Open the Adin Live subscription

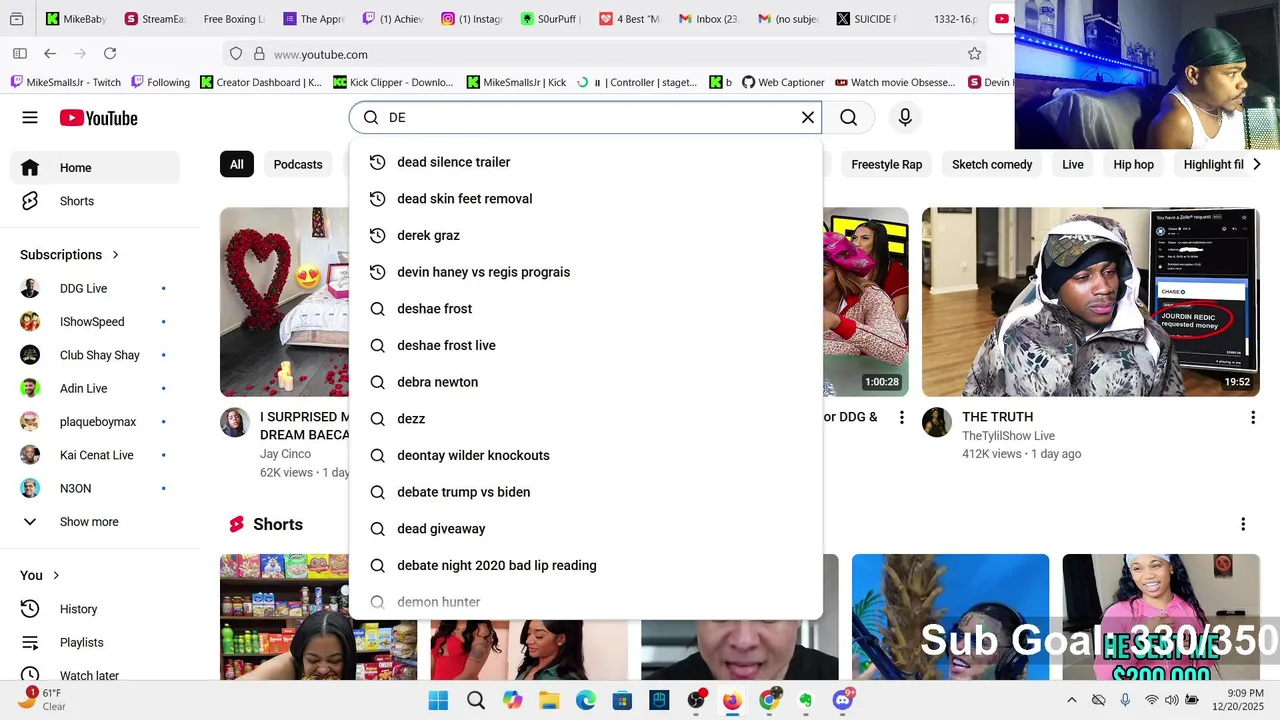click(95, 388)
